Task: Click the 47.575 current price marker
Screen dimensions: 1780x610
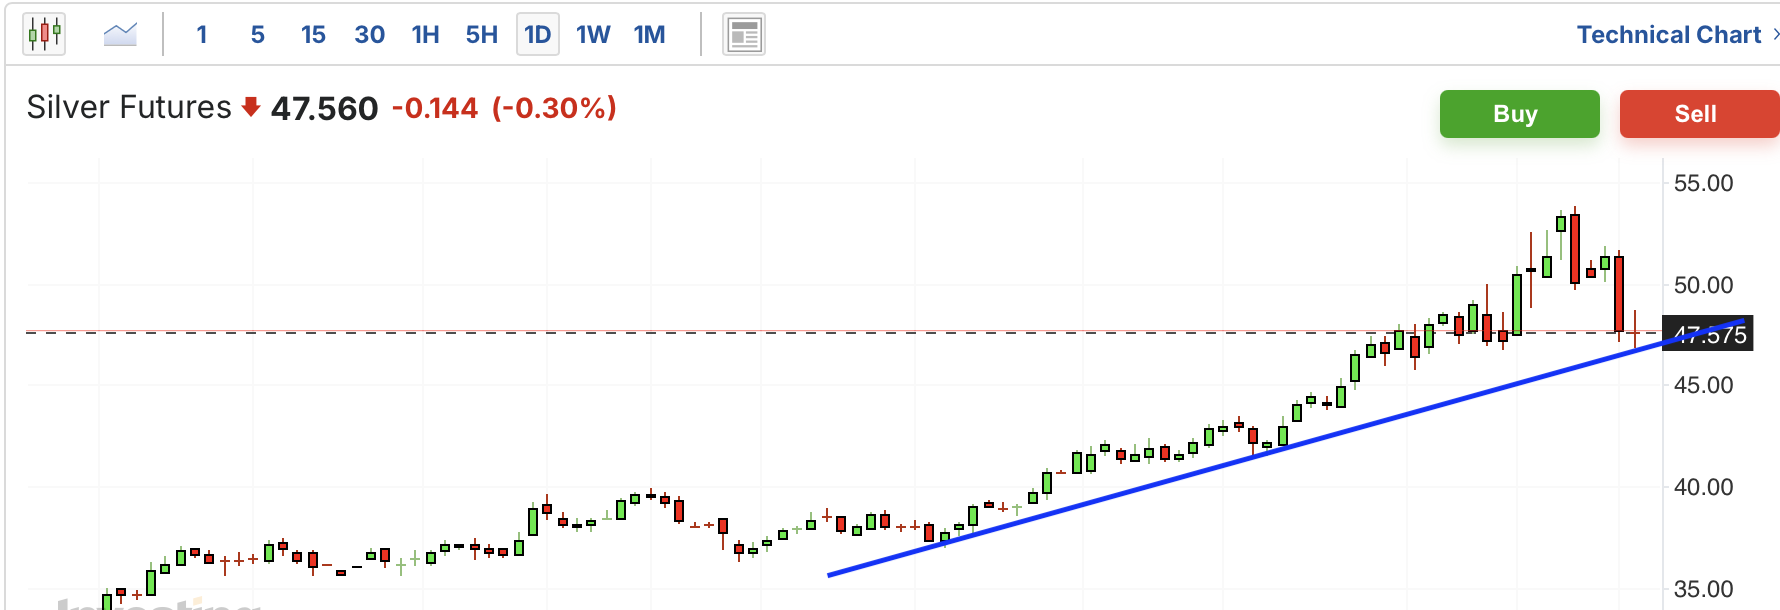Action: pos(1707,334)
